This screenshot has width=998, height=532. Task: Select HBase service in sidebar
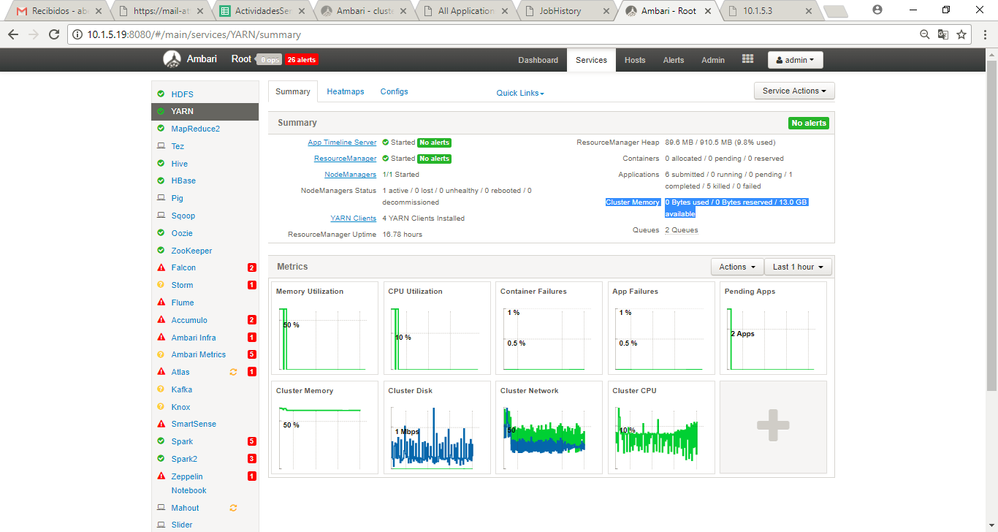coord(183,181)
